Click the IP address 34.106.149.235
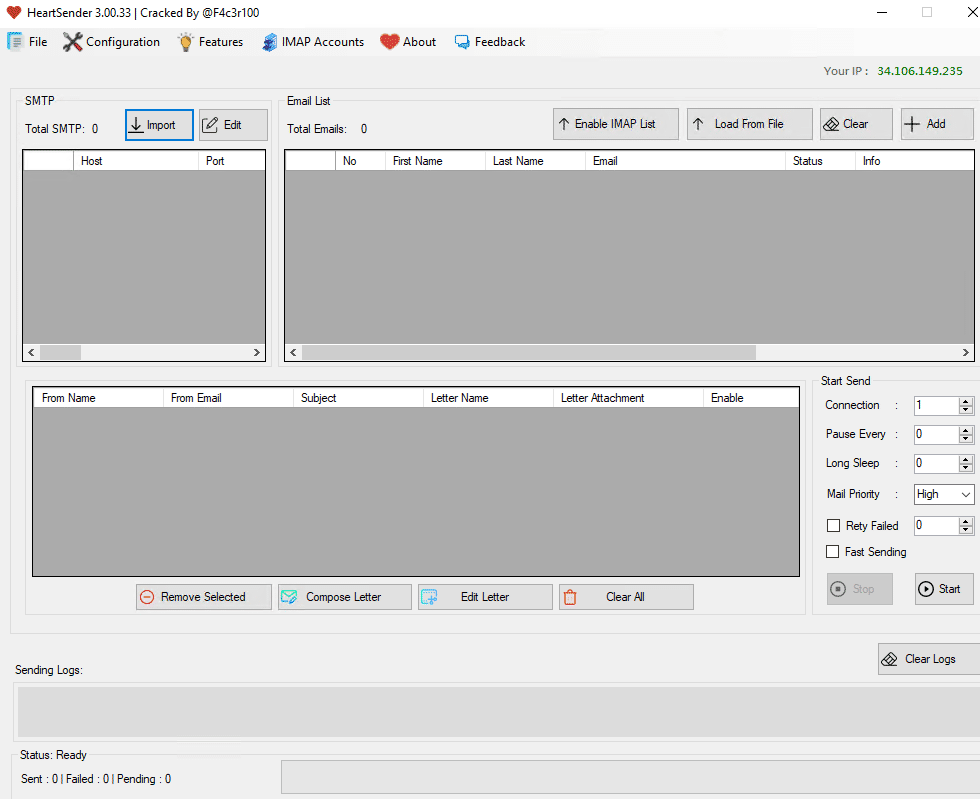 [919, 71]
